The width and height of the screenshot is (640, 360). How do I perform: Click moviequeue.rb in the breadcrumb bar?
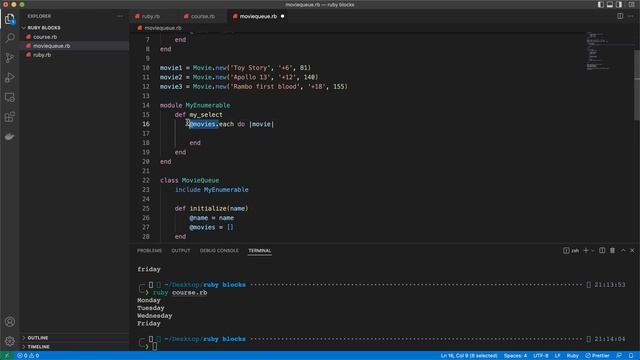(x=162, y=28)
